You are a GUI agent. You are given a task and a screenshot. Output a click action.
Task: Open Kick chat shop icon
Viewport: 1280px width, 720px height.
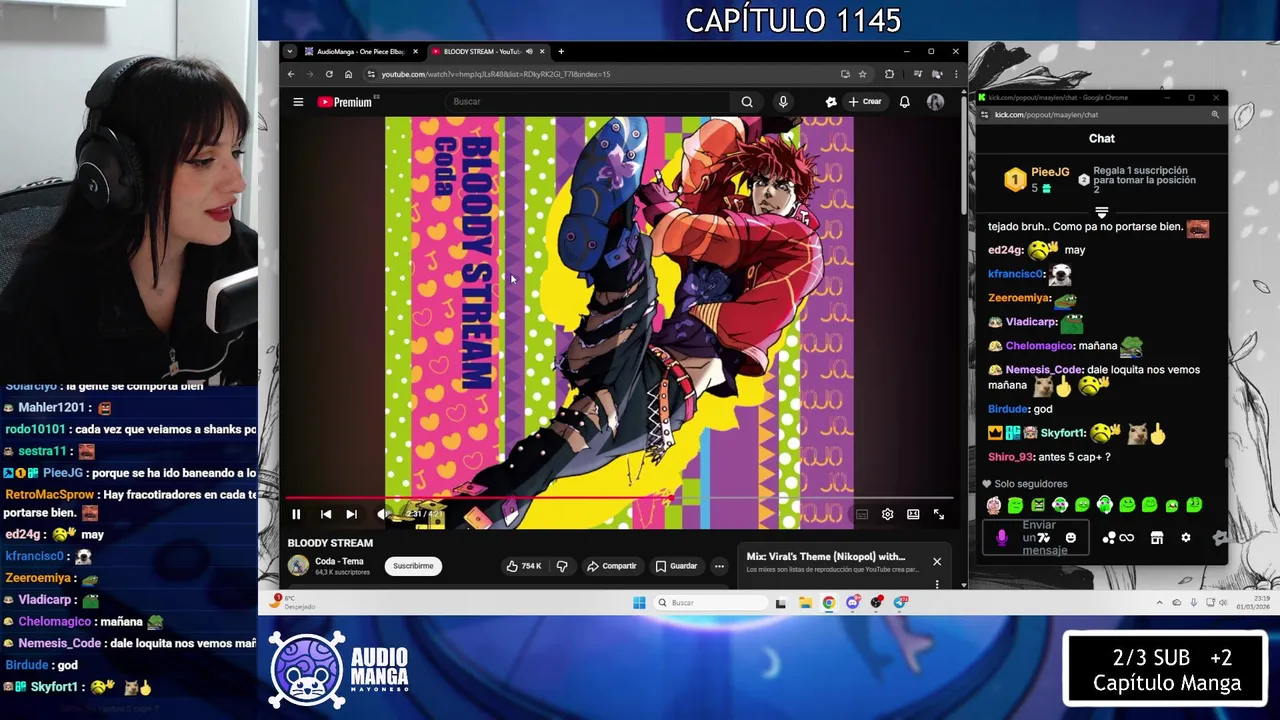click(x=1157, y=538)
